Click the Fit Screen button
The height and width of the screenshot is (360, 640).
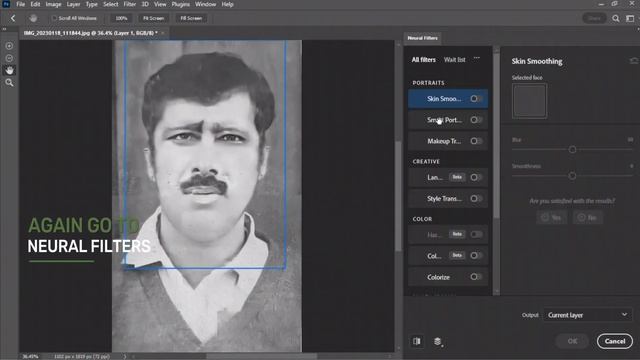point(153,18)
